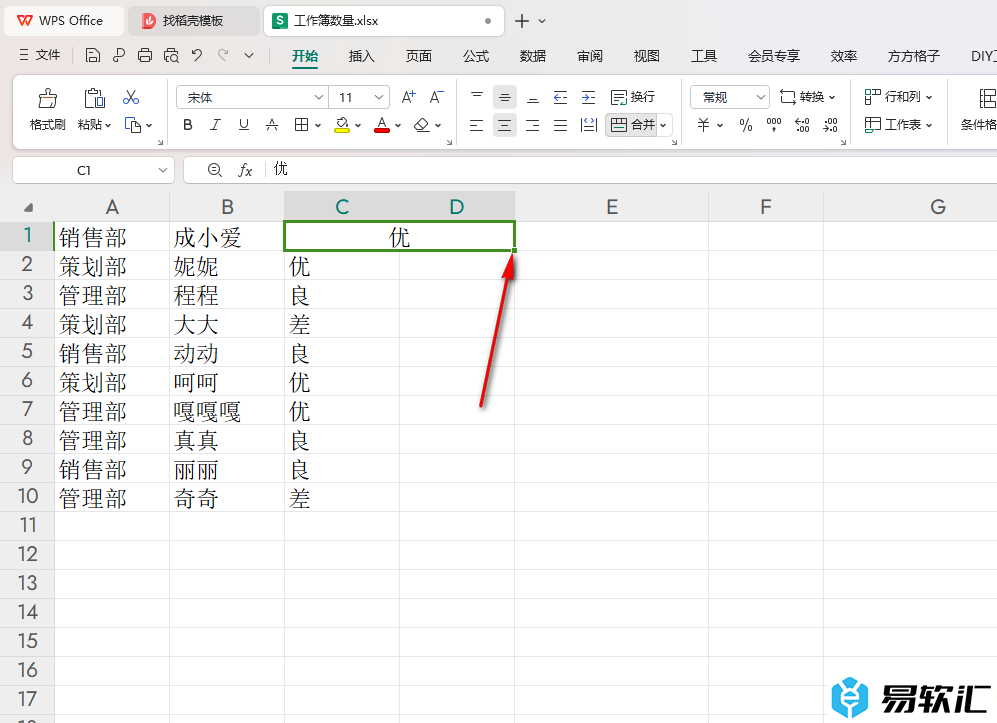Click the Redo arrow icon
This screenshot has width=997, height=723.
(223, 56)
